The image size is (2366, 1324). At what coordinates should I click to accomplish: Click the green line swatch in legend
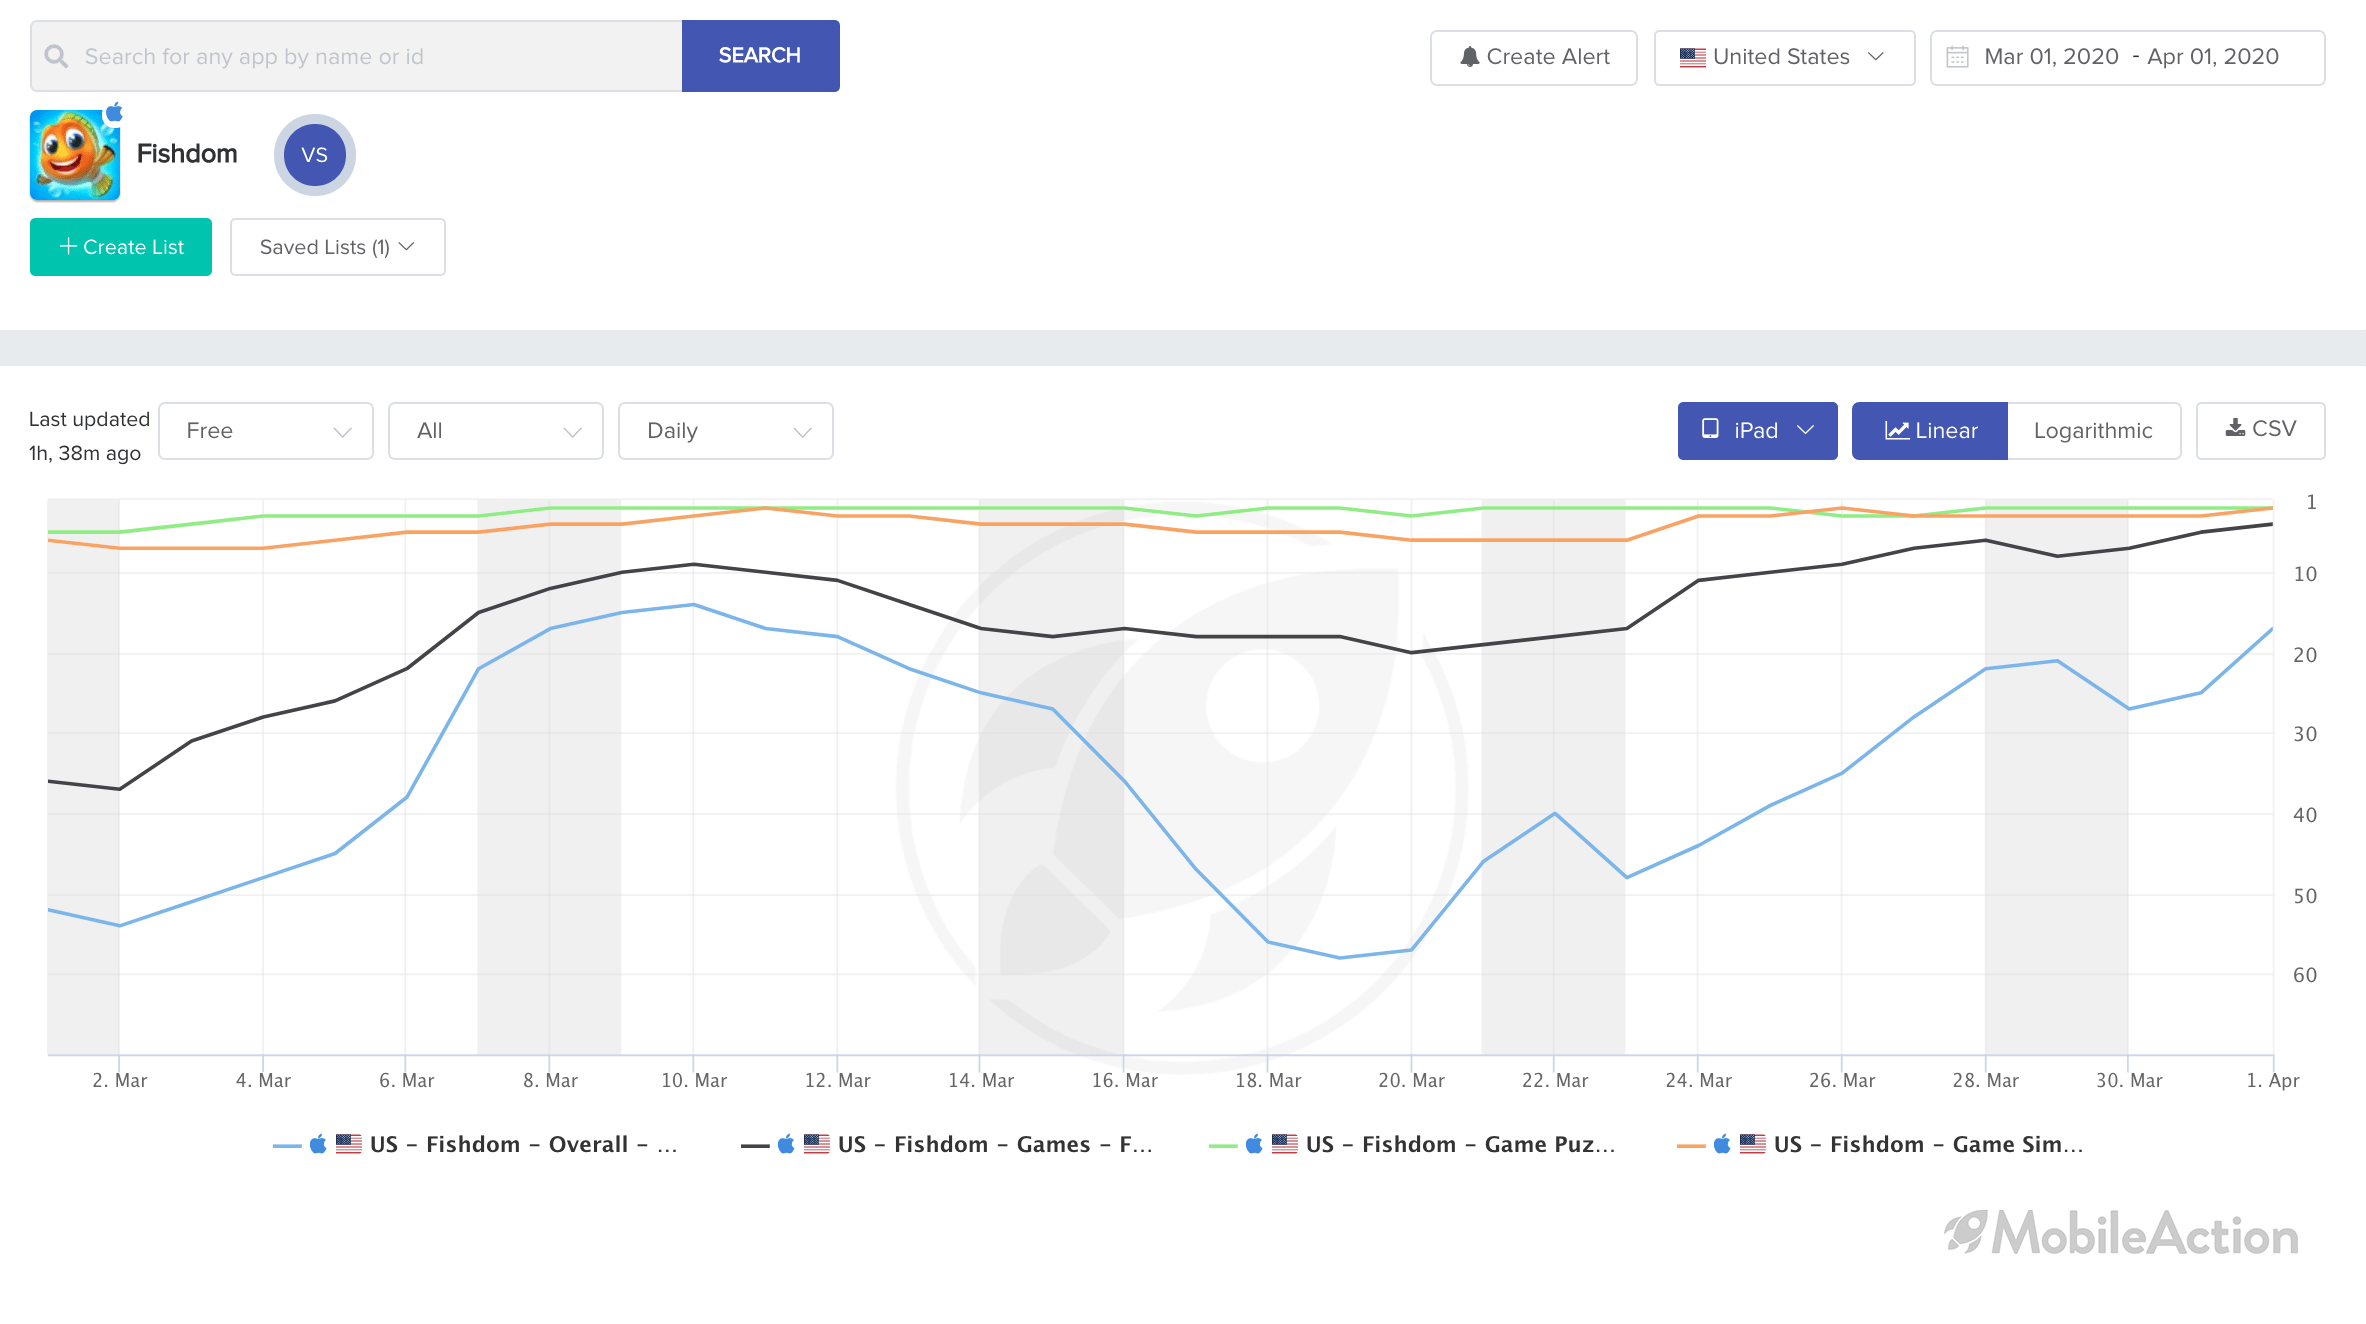(x=1223, y=1146)
